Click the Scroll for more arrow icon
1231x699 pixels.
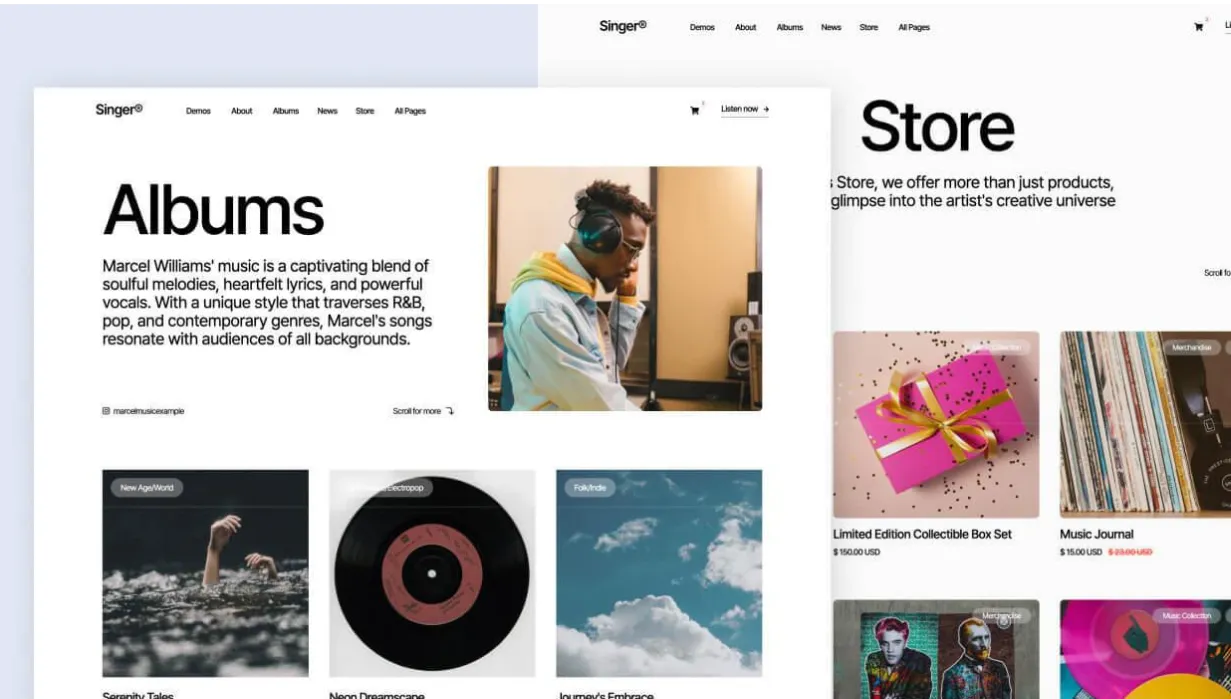[450, 411]
